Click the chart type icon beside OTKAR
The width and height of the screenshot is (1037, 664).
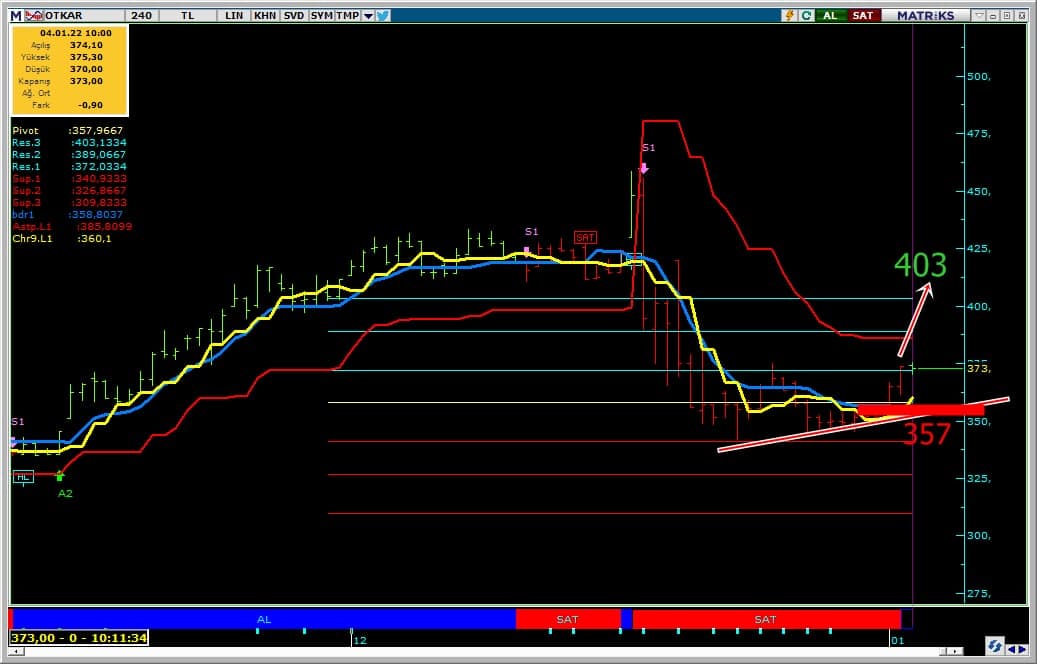pos(33,15)
